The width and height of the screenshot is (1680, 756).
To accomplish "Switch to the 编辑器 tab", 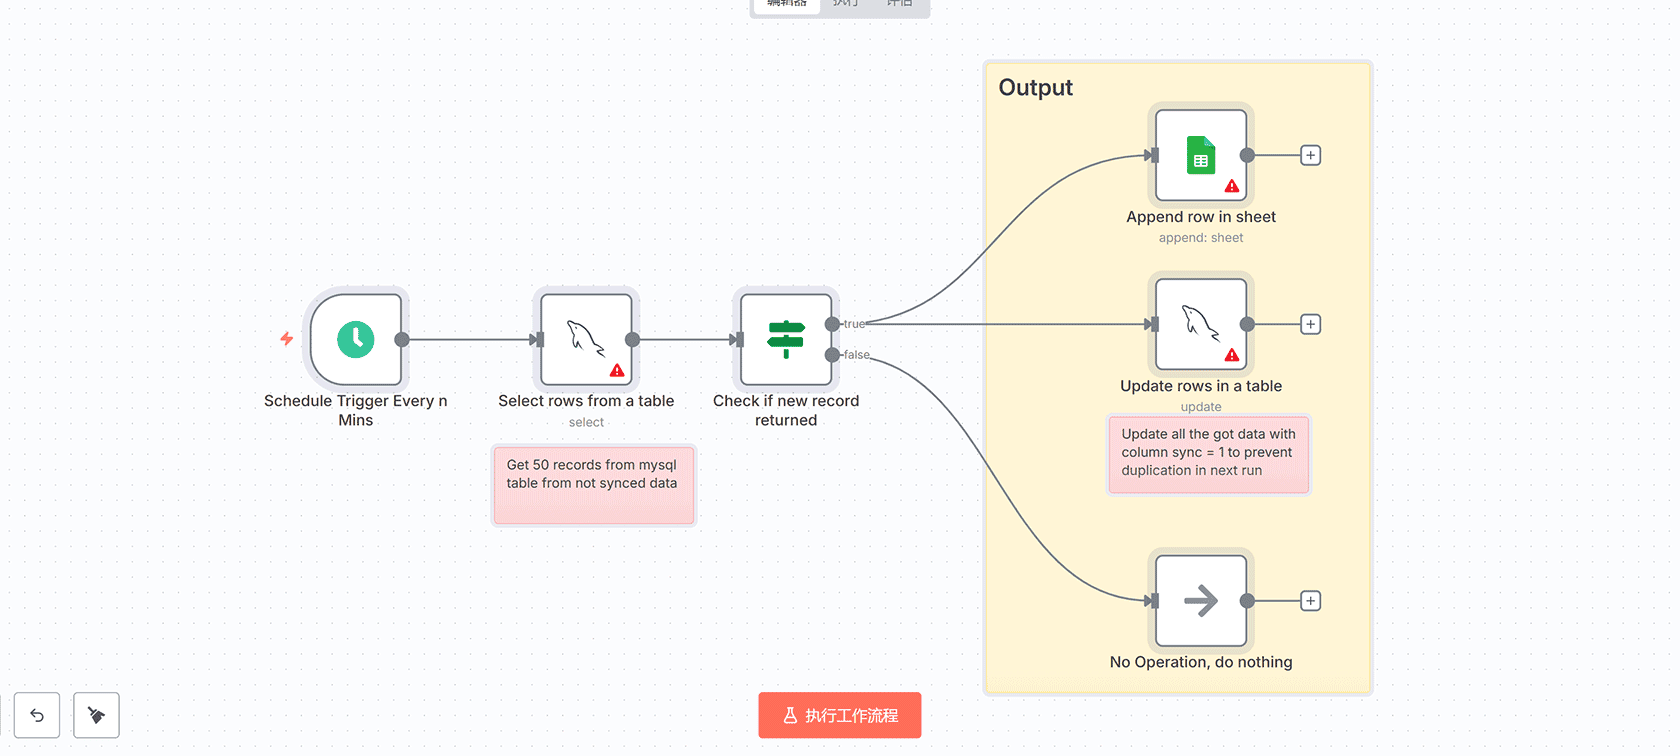I will tap(786, 4).
